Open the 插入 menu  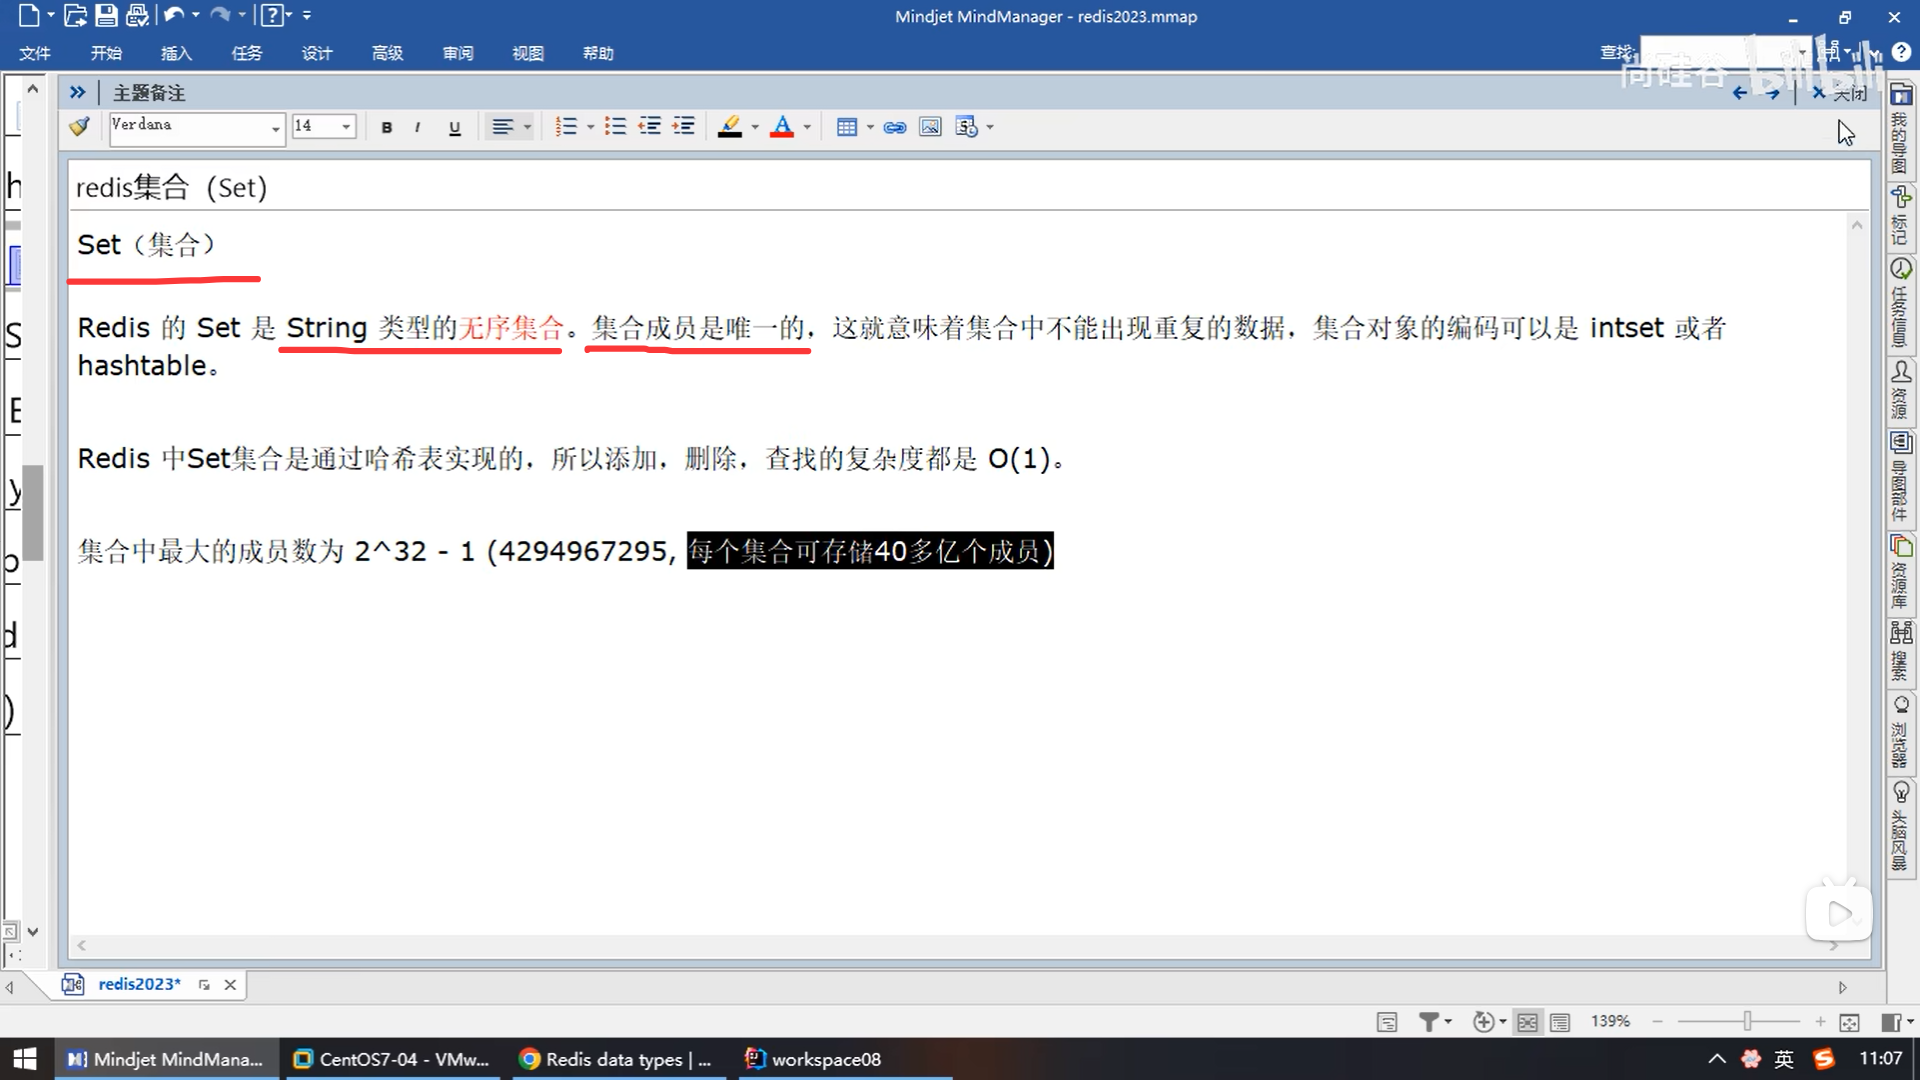click(176, 53)
